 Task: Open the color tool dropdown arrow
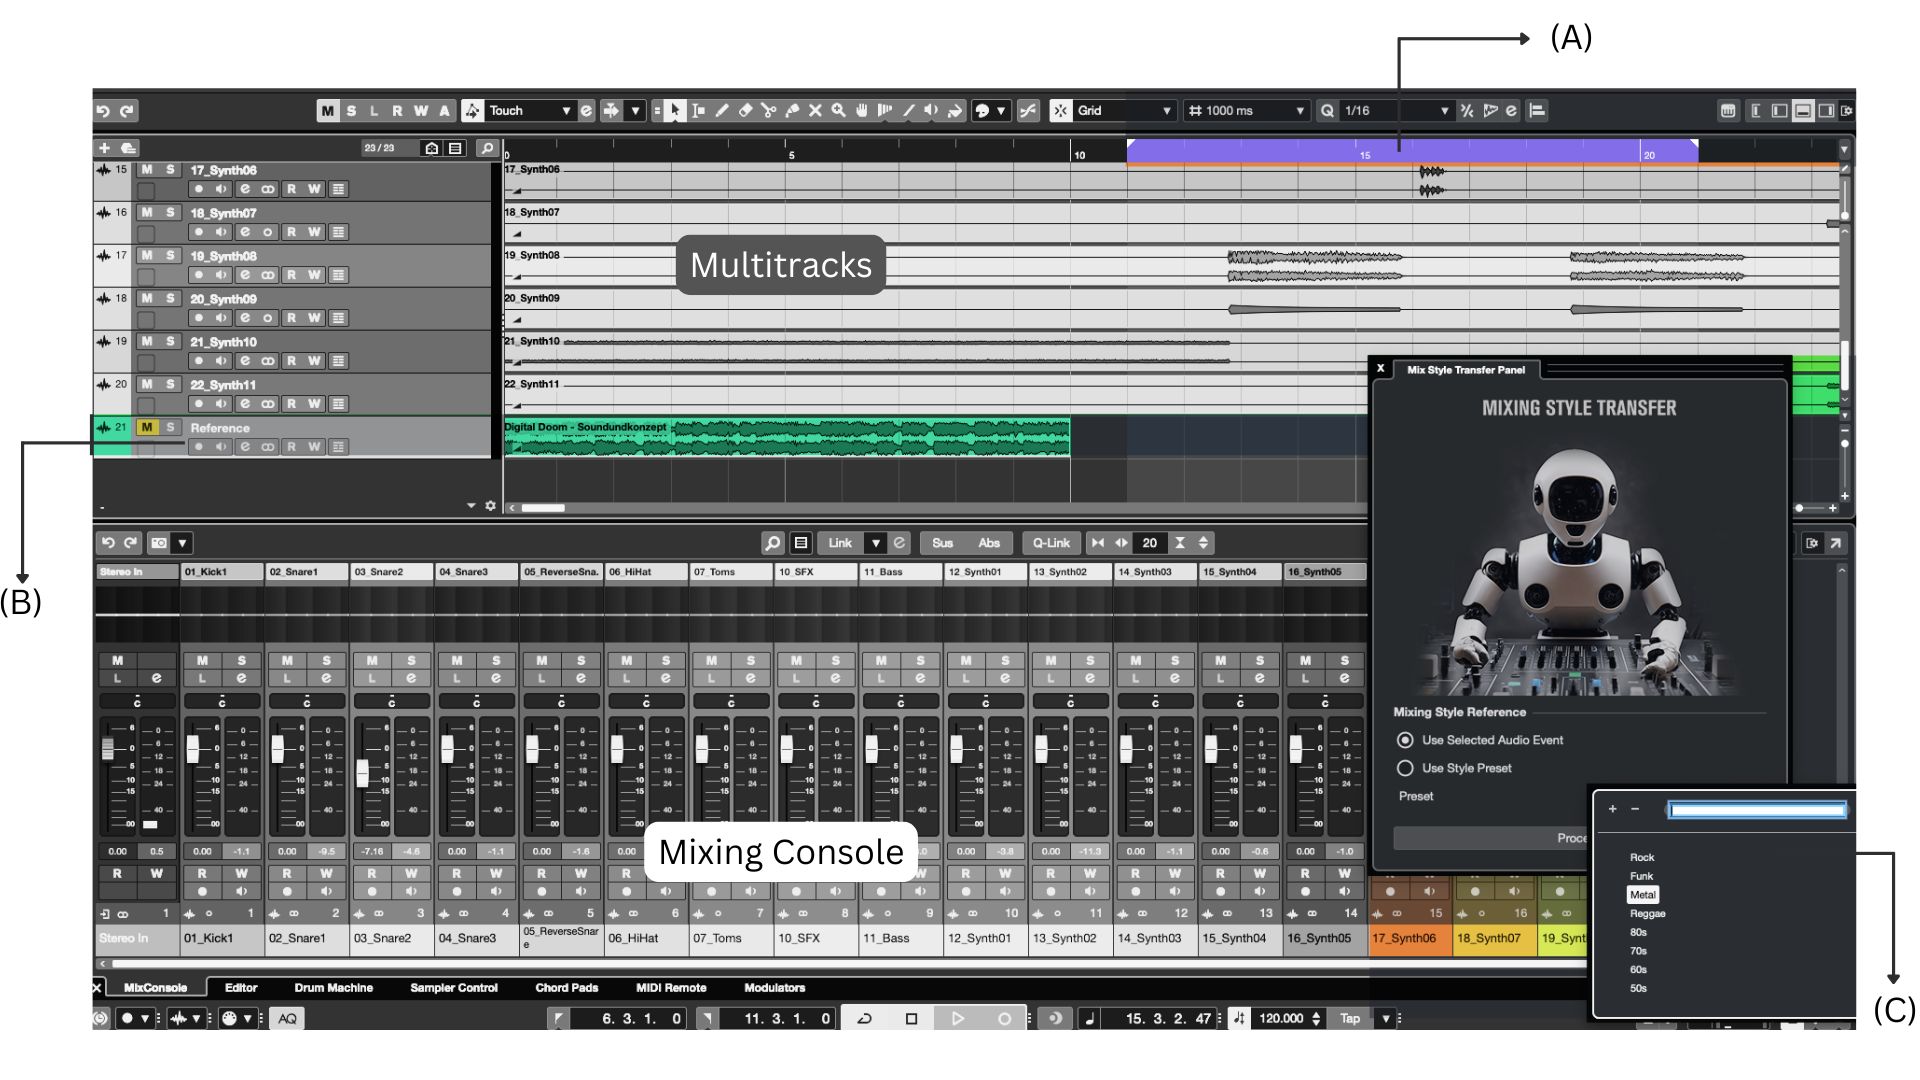pyautogui.click(x=1001, y=111)
